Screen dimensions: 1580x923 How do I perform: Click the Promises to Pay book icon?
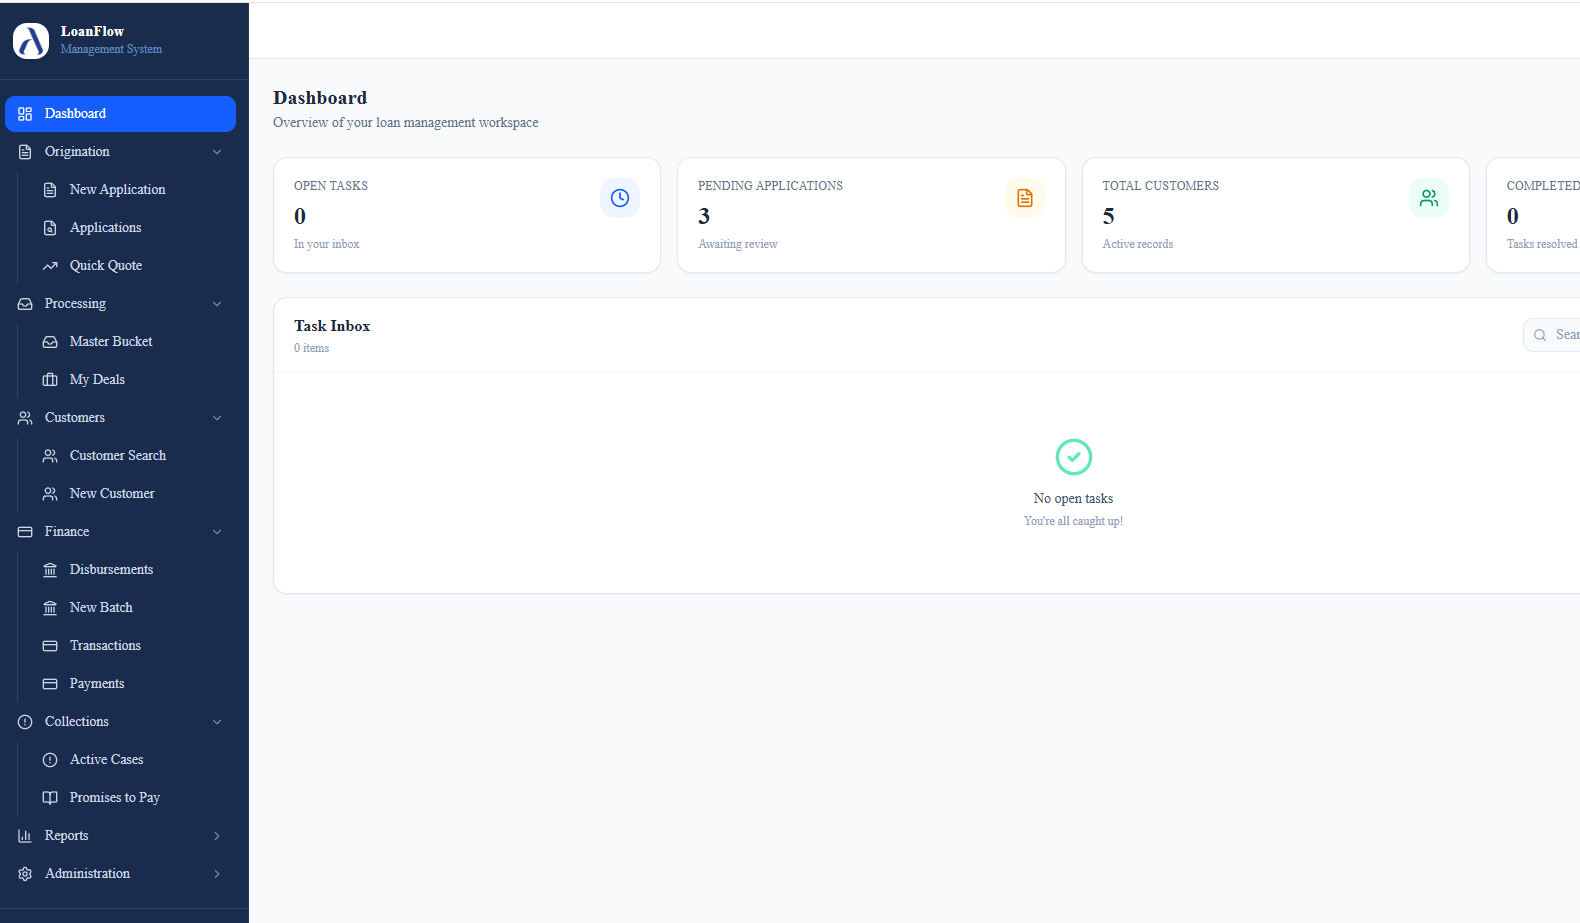click(x=50, y=798)
